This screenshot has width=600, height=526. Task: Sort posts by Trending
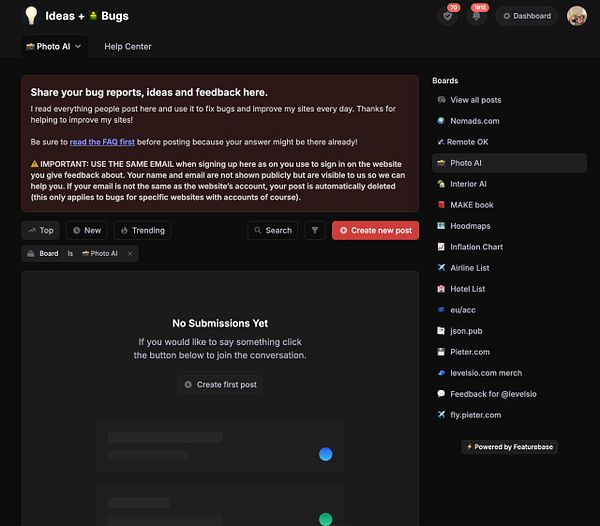pyautogui.click(x=143, y=230)
